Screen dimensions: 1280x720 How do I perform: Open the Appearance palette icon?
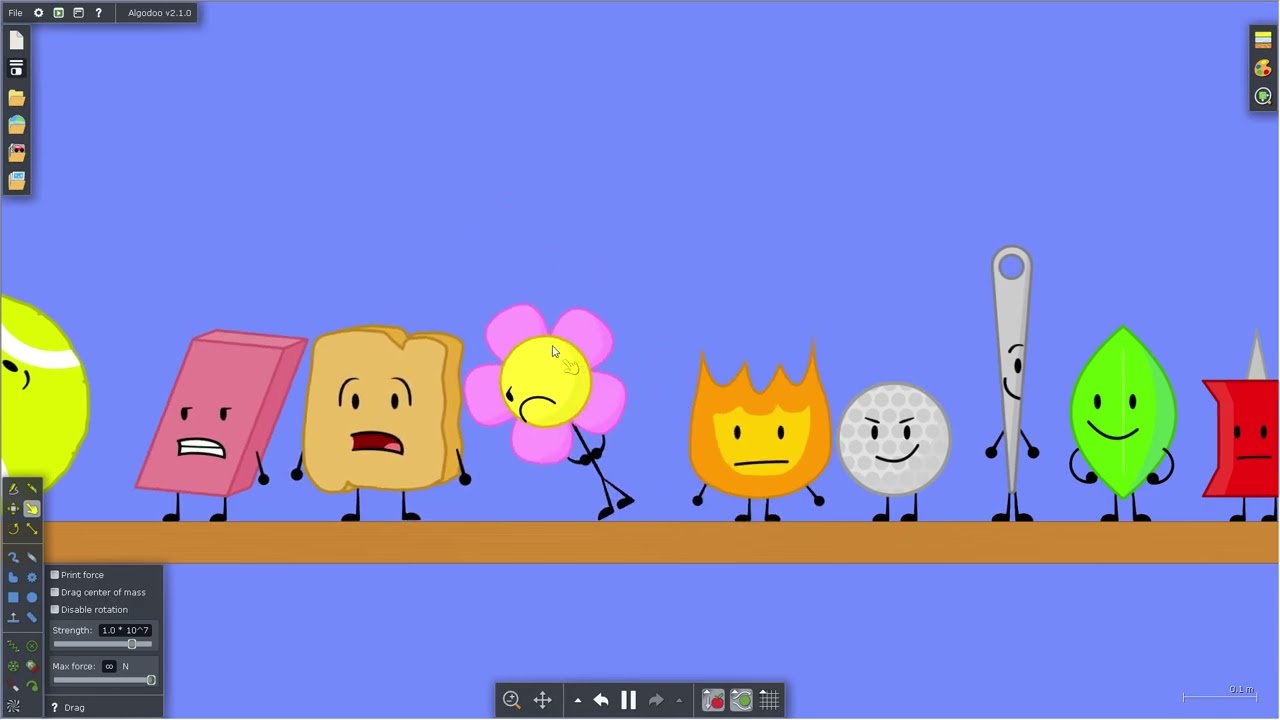pos(1263,68)
